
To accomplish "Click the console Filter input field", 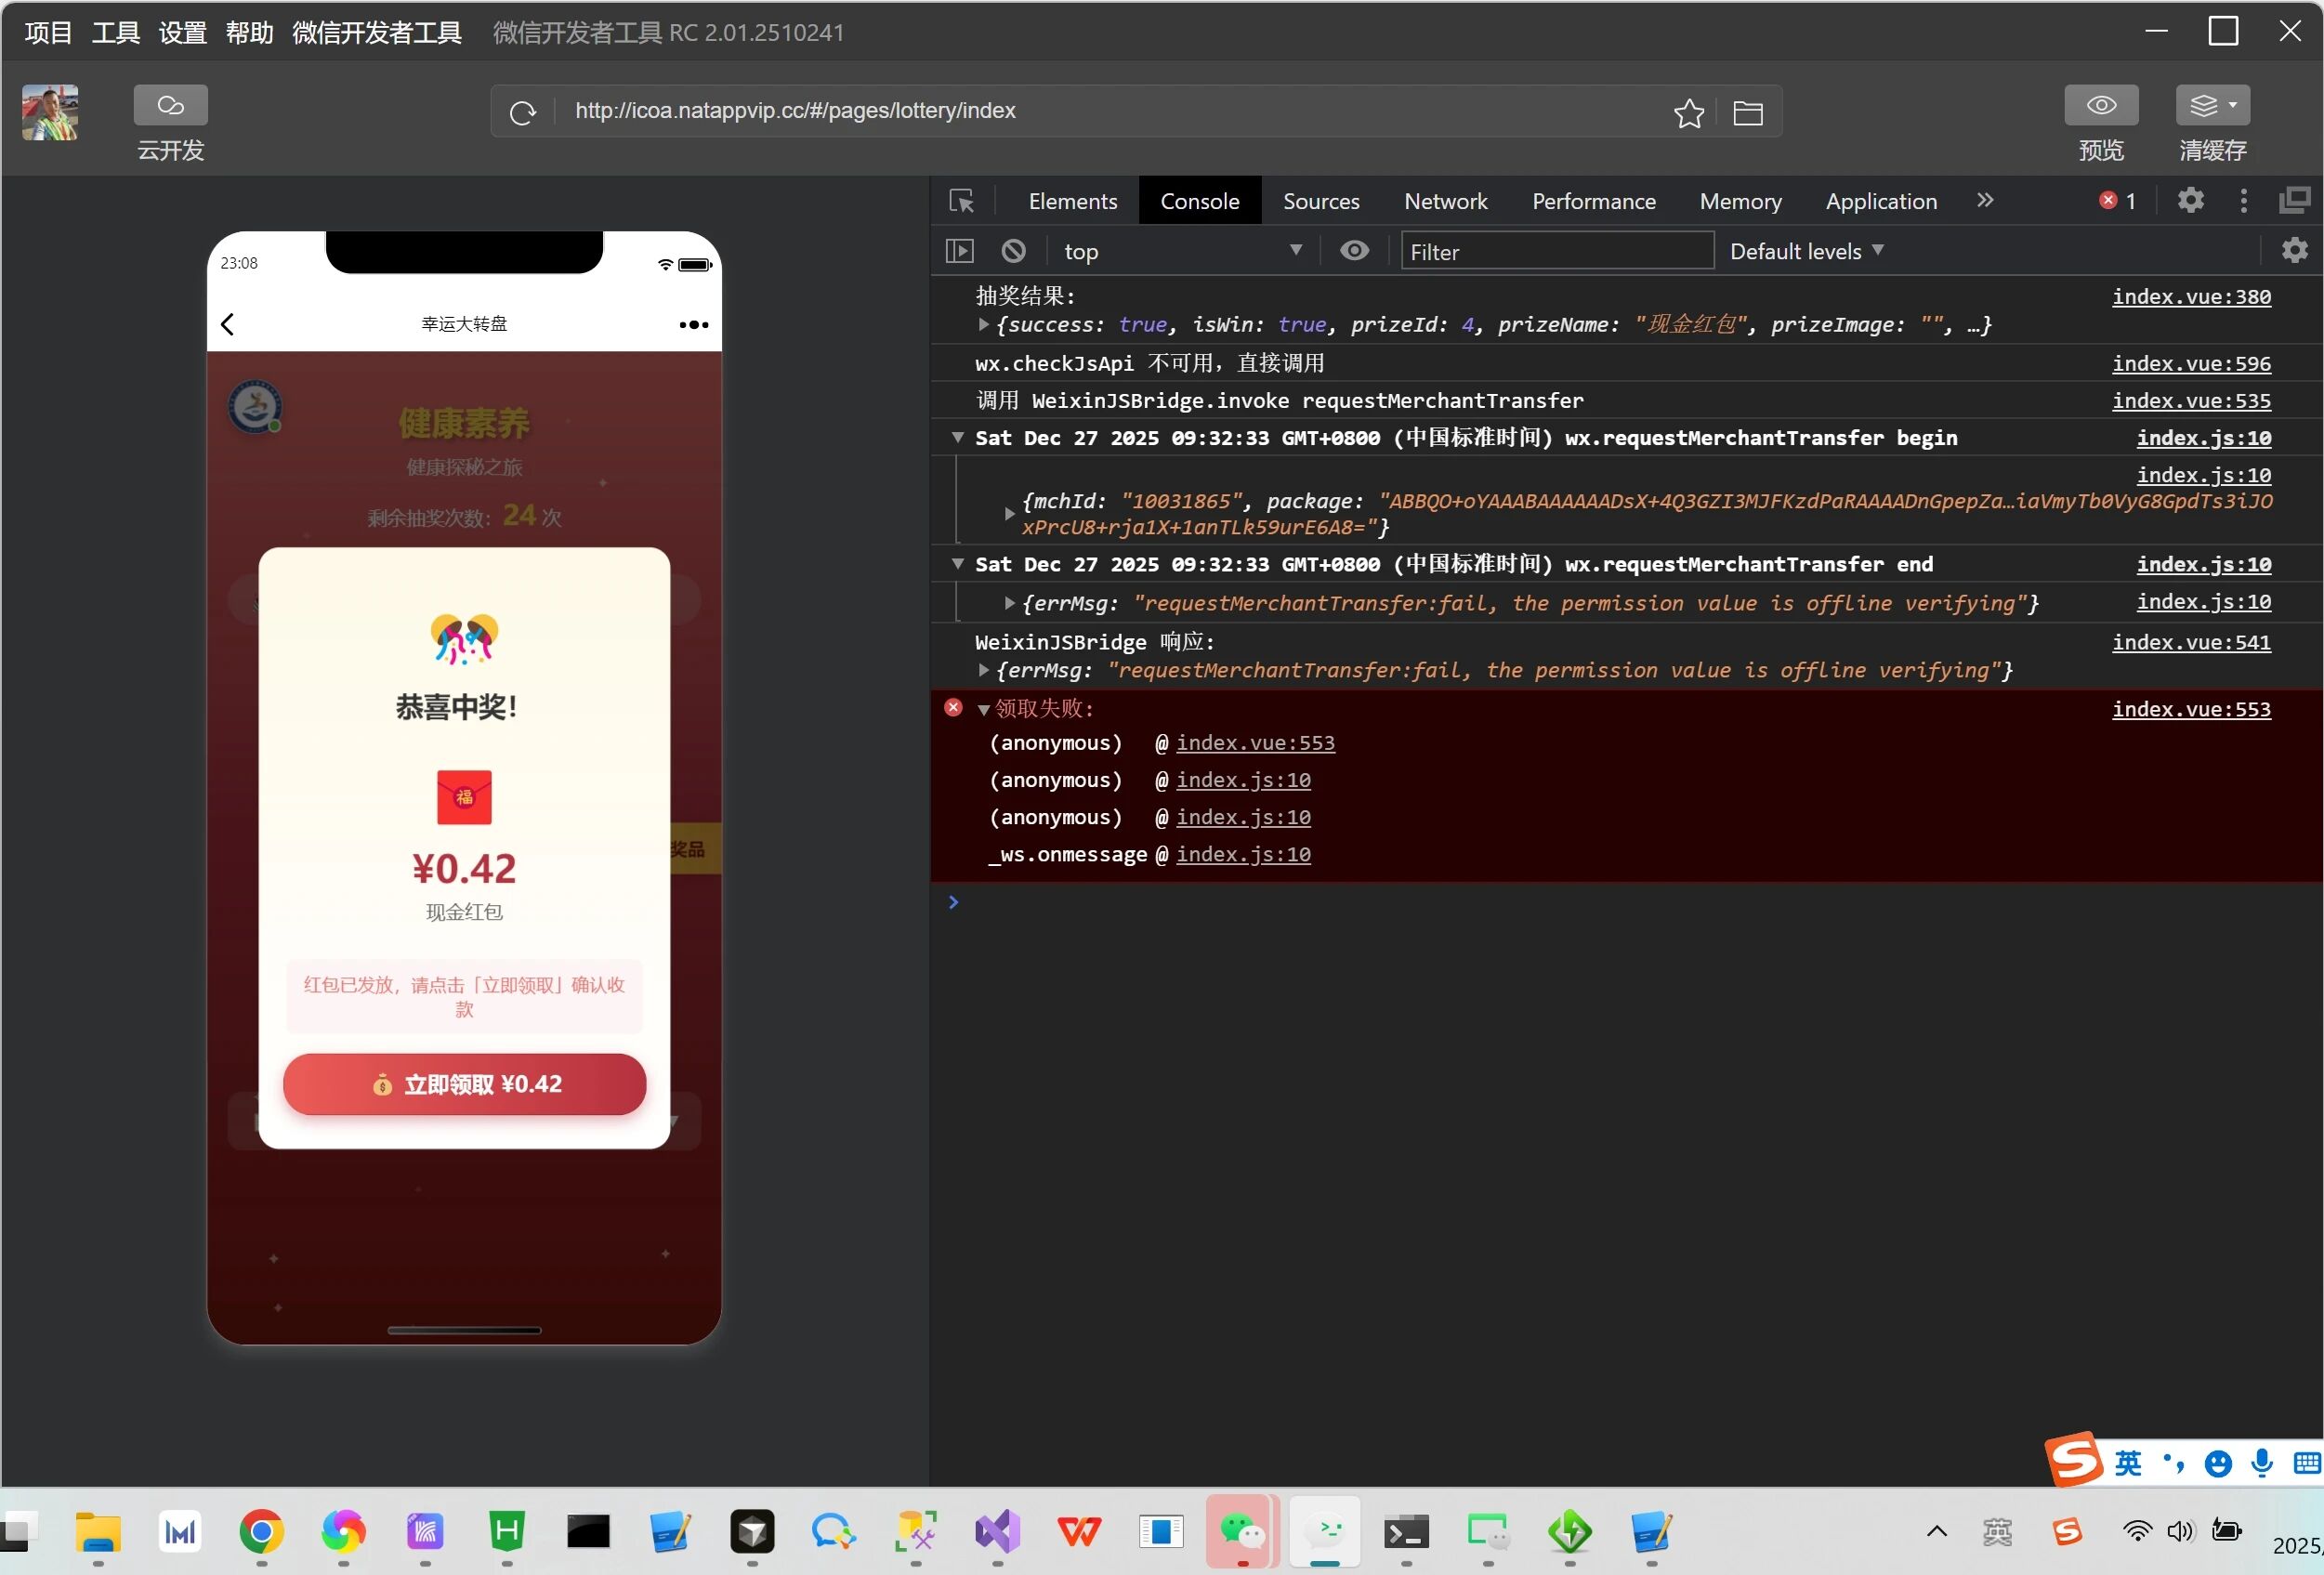I will coord(1556,251).
